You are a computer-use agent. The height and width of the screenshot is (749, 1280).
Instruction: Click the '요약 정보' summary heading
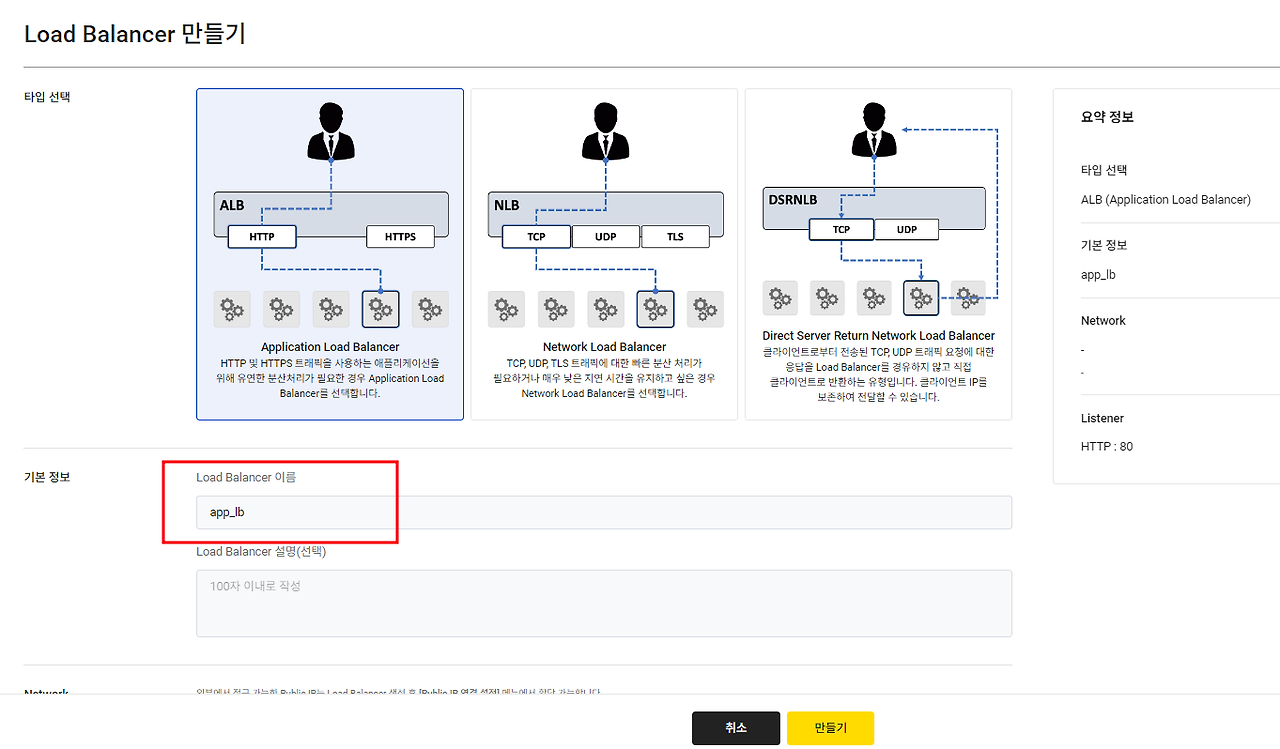pos(1107,117)
